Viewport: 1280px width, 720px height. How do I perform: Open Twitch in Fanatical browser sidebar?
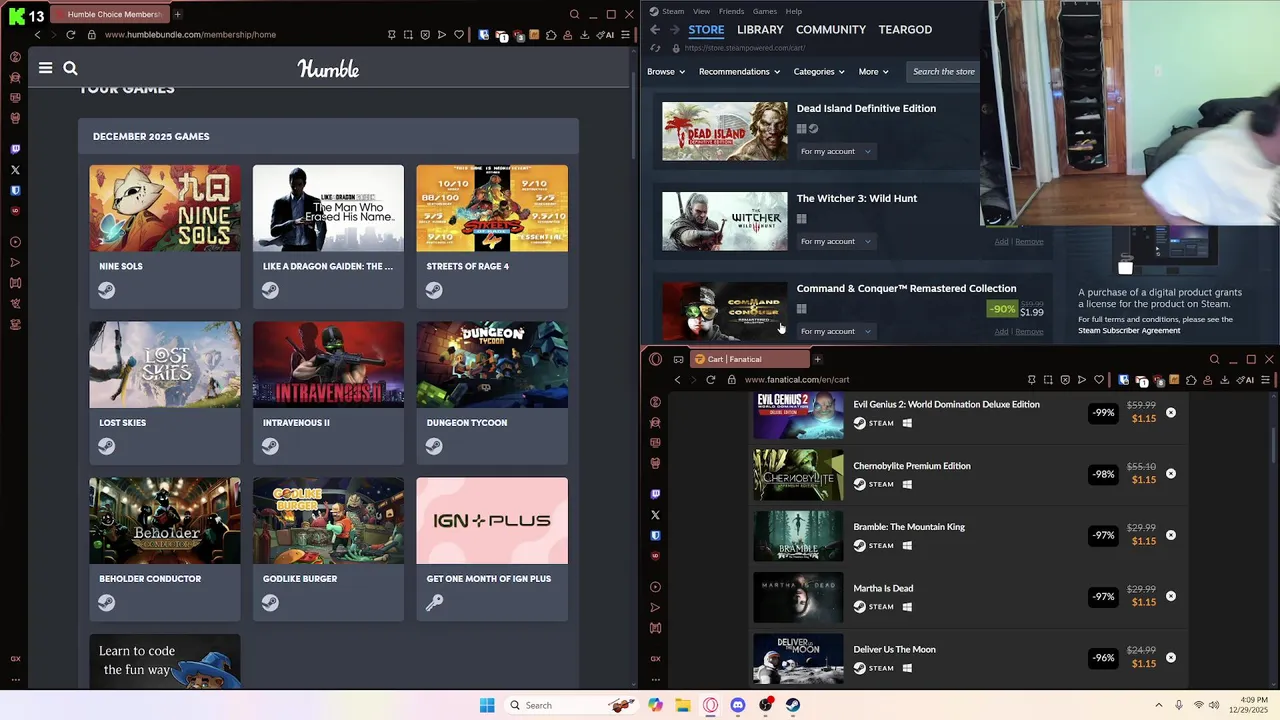(x=655, y=494)
